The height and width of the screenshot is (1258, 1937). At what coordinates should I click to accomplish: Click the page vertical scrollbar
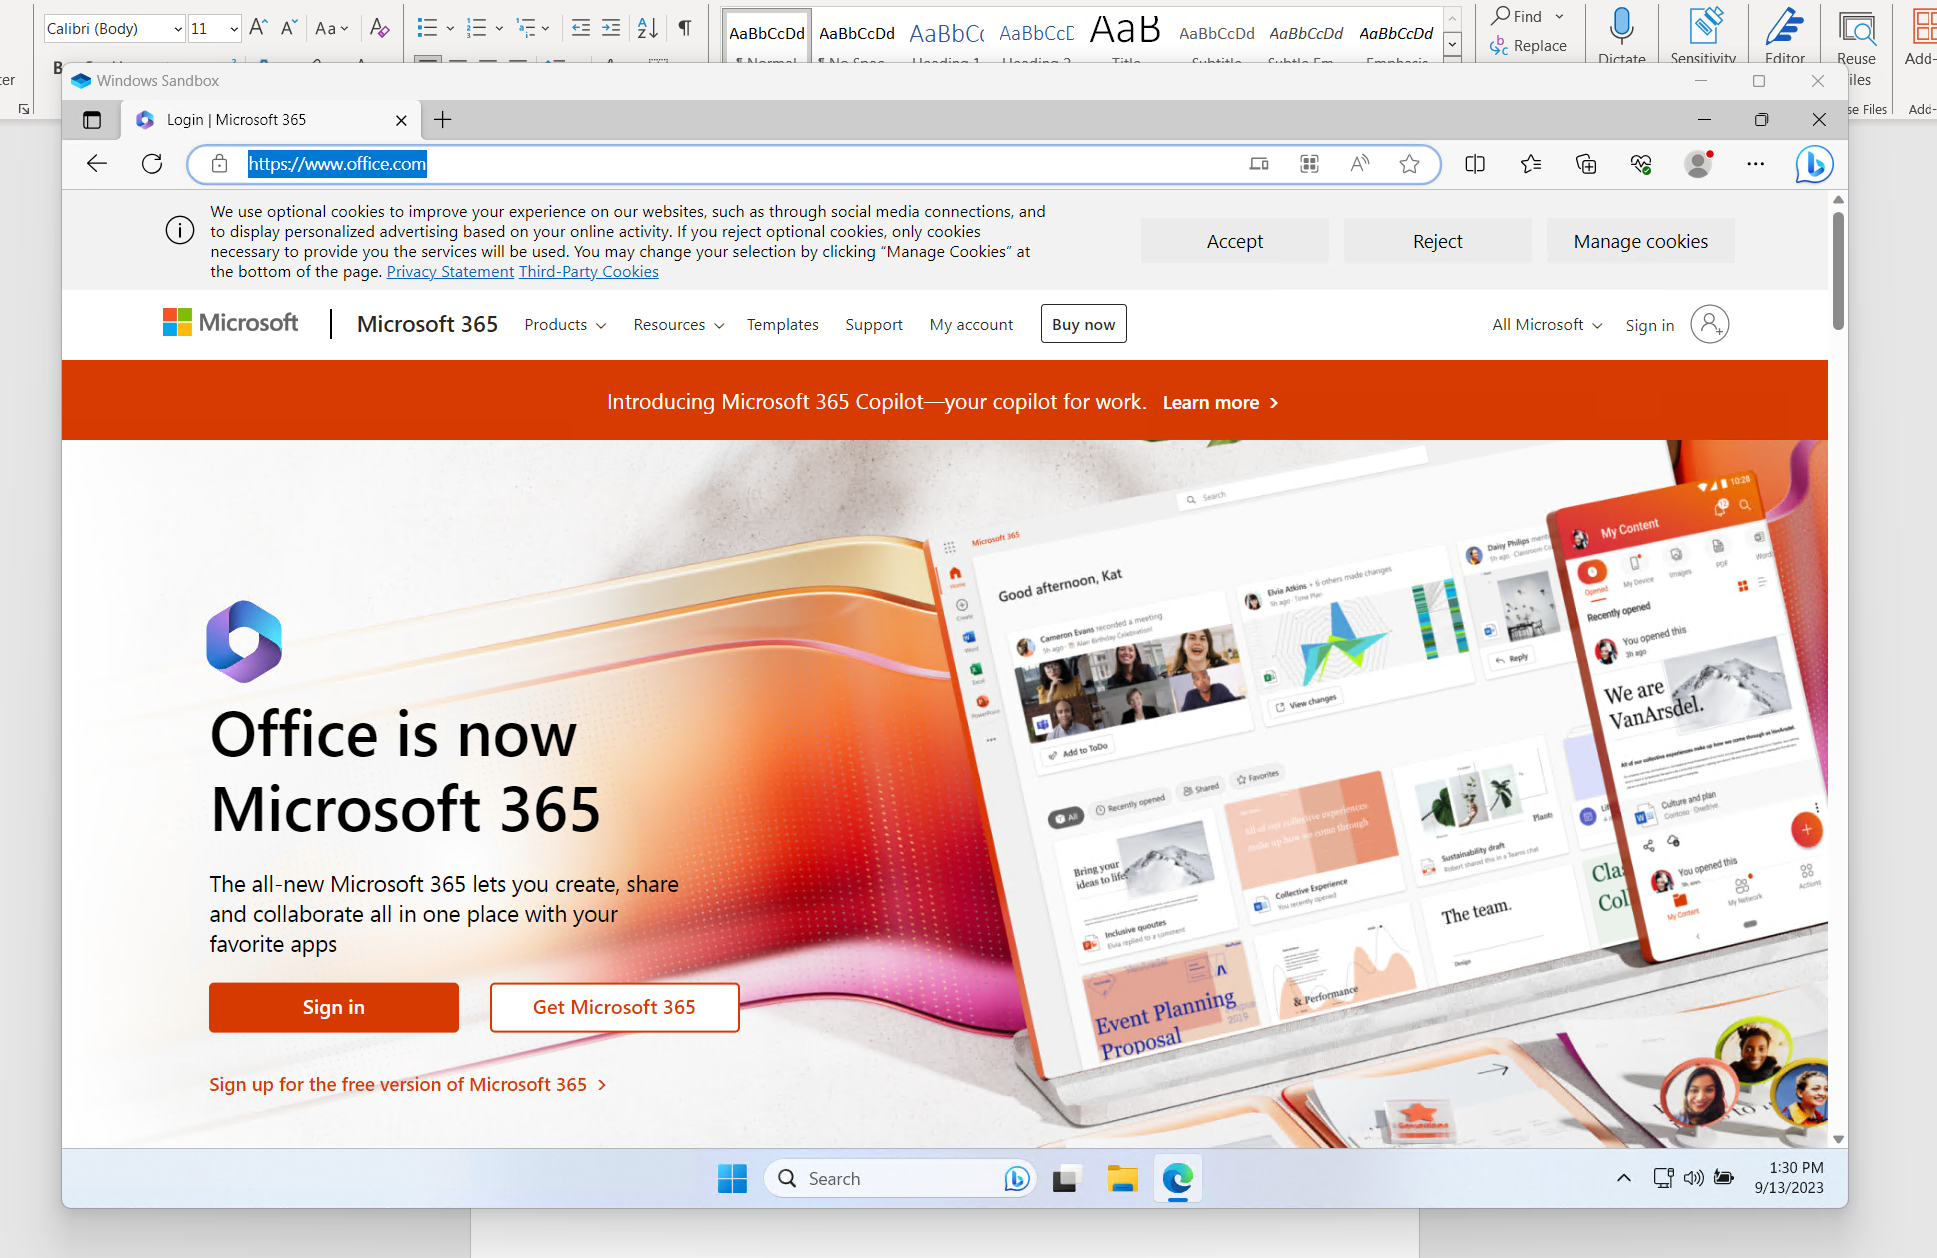1838,270
